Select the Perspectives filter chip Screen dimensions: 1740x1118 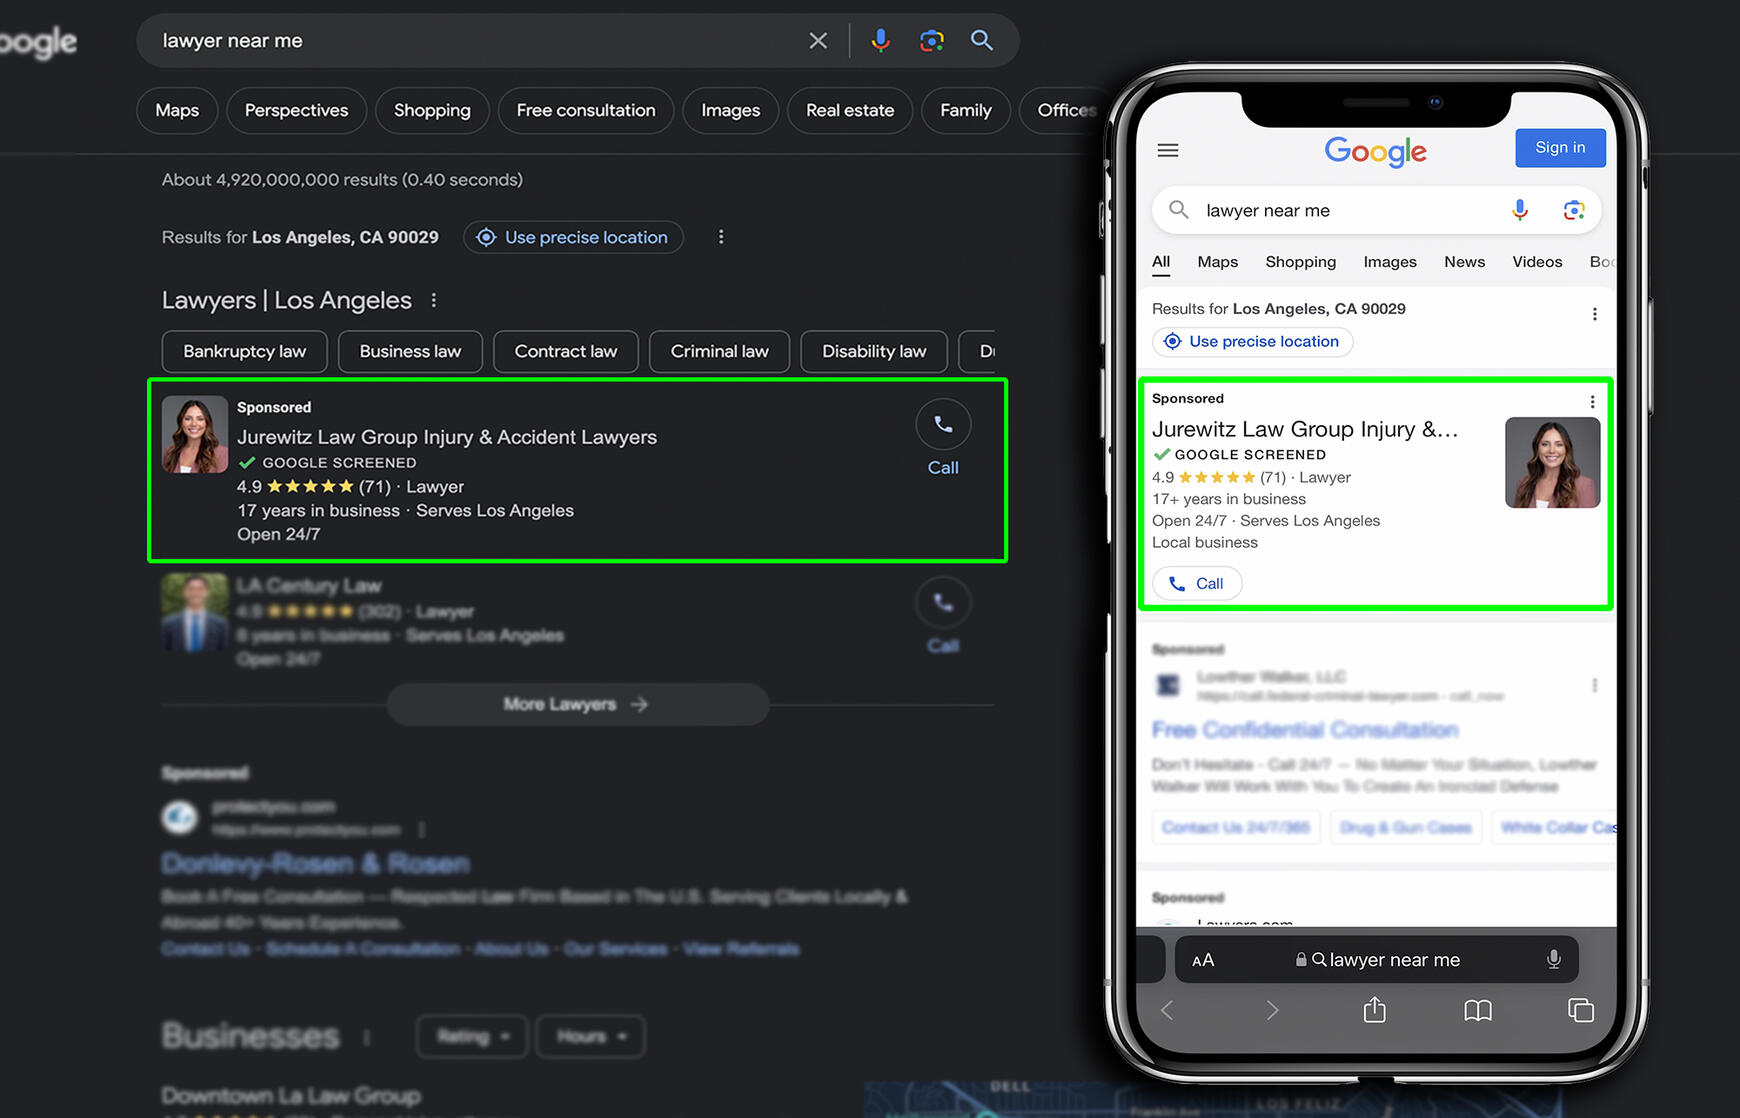coord(296,111)
